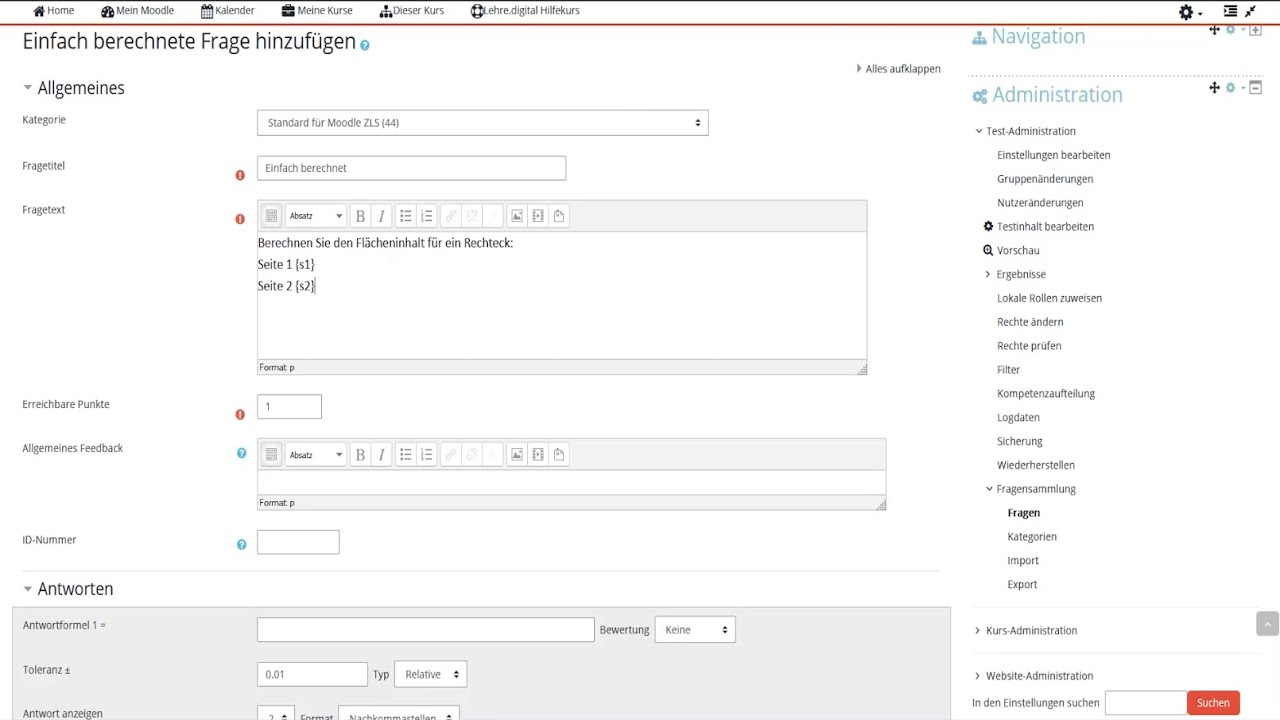Screen dimensions: 1280x720
Task: Insert numbered list in Allgemeines Feedback editor
Action: click(x=427, y=455)
